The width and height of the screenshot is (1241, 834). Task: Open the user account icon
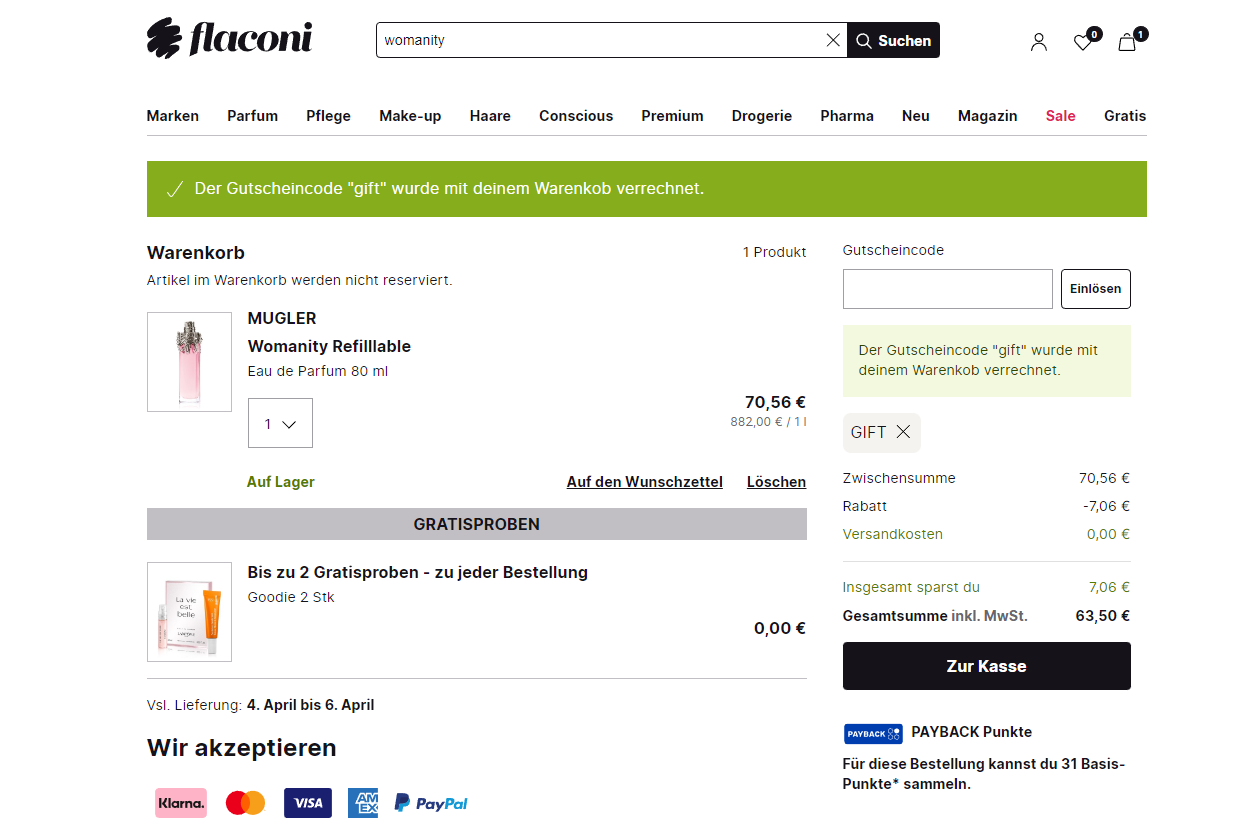1039,41
